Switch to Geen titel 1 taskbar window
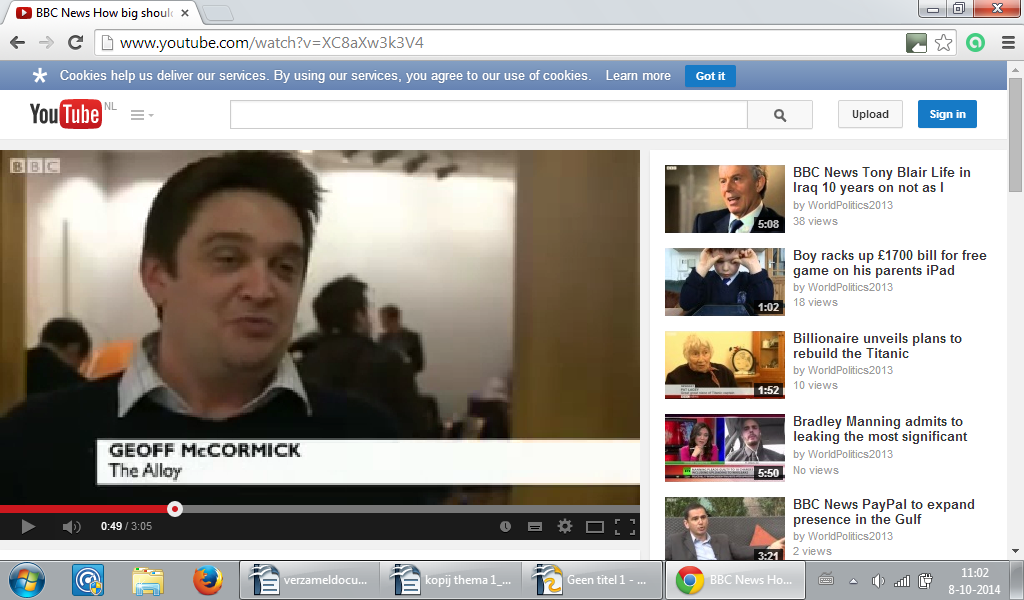1024x600 pixels. pyautogui.click(x=594, y=580)
